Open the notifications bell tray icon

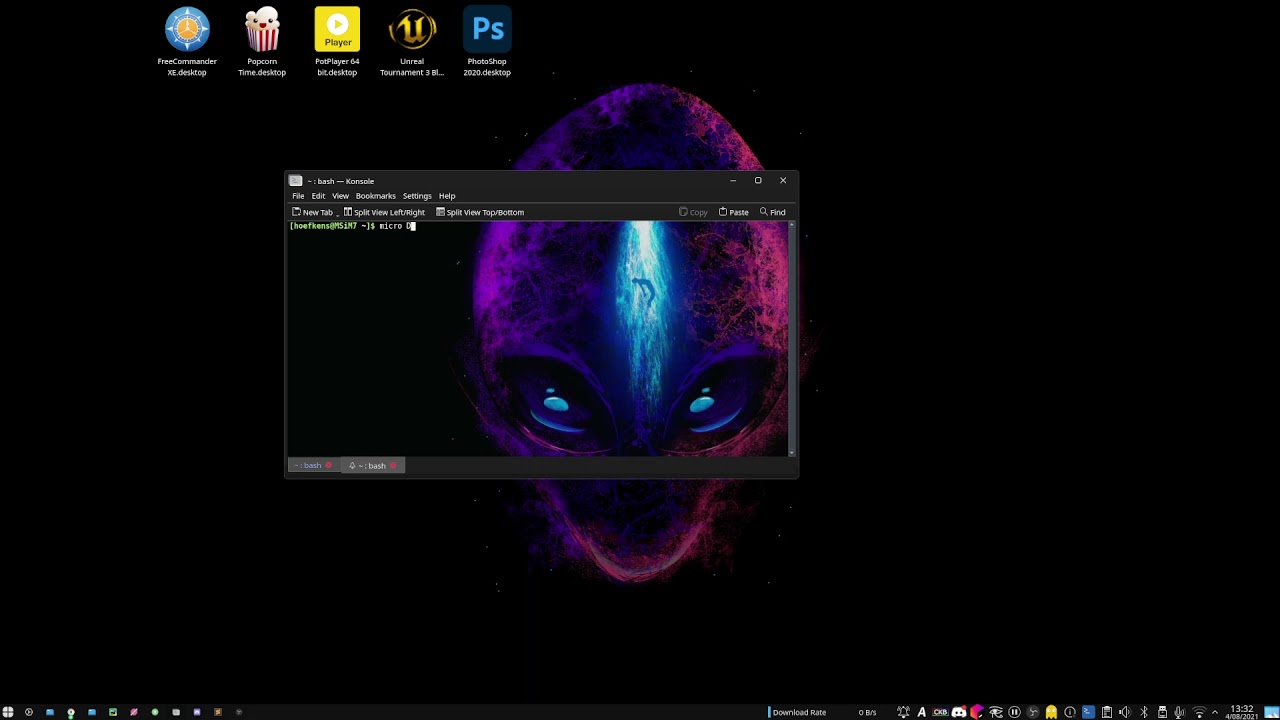pos(903,712)
